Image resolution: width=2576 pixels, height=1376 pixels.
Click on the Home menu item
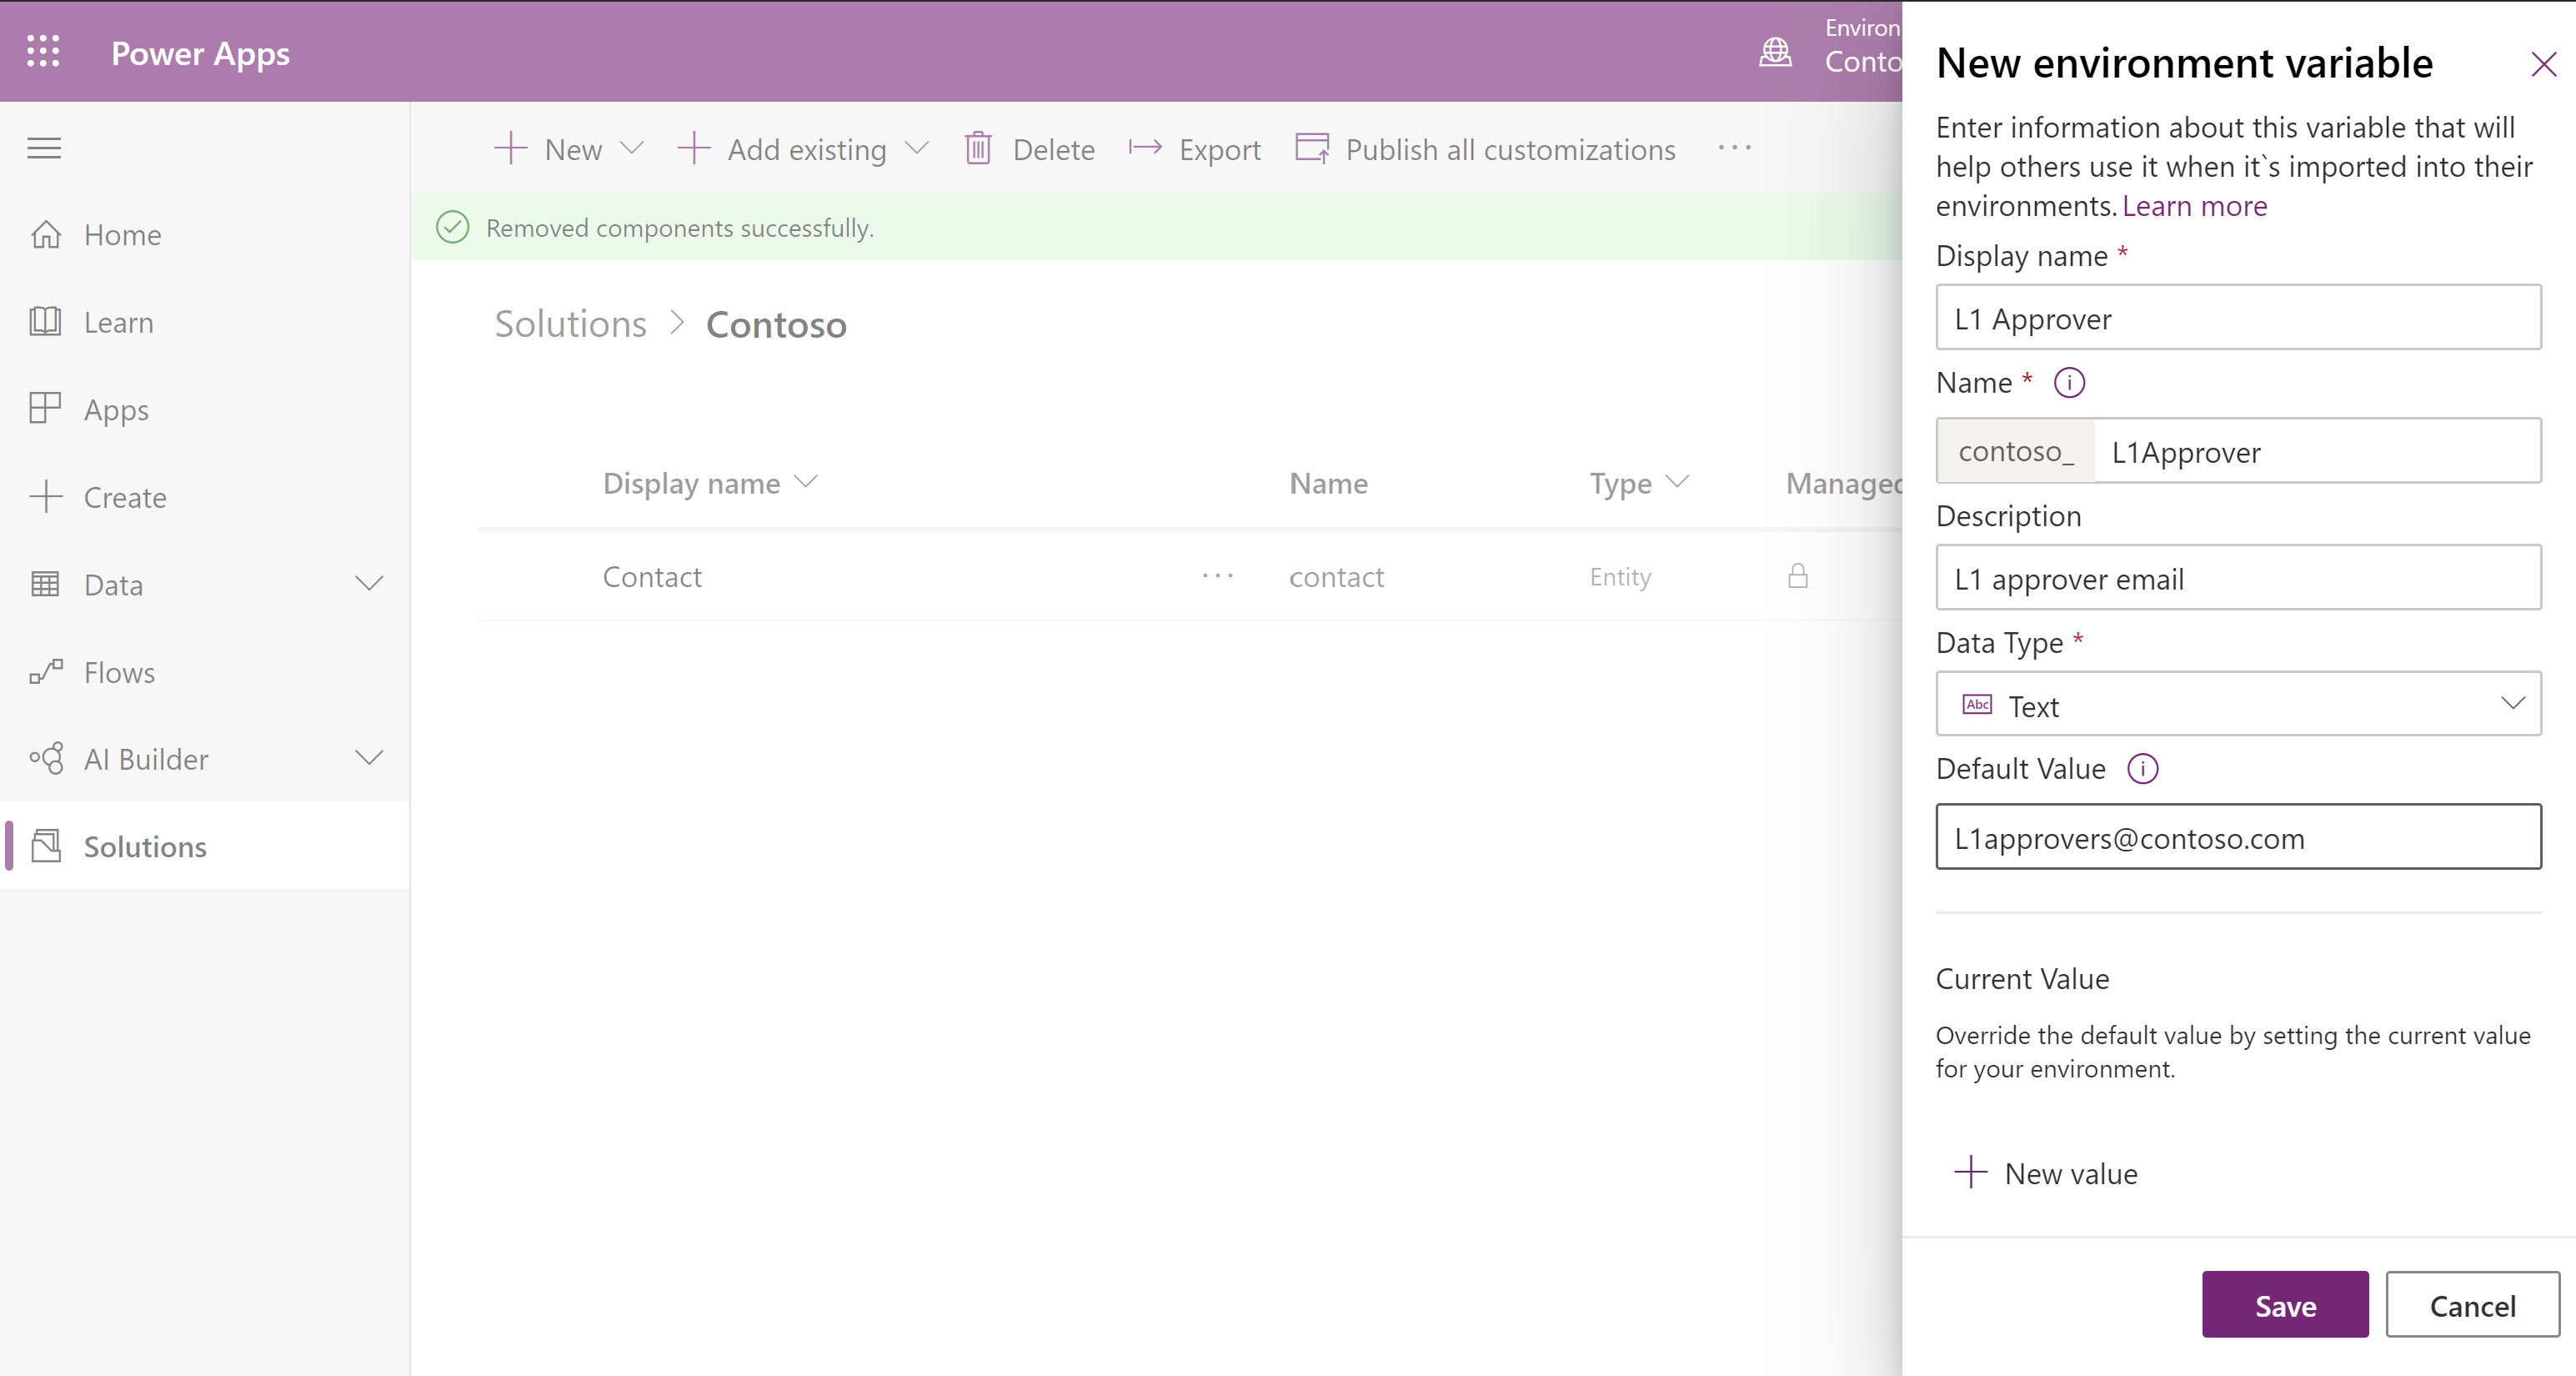(x=124, y=234)
